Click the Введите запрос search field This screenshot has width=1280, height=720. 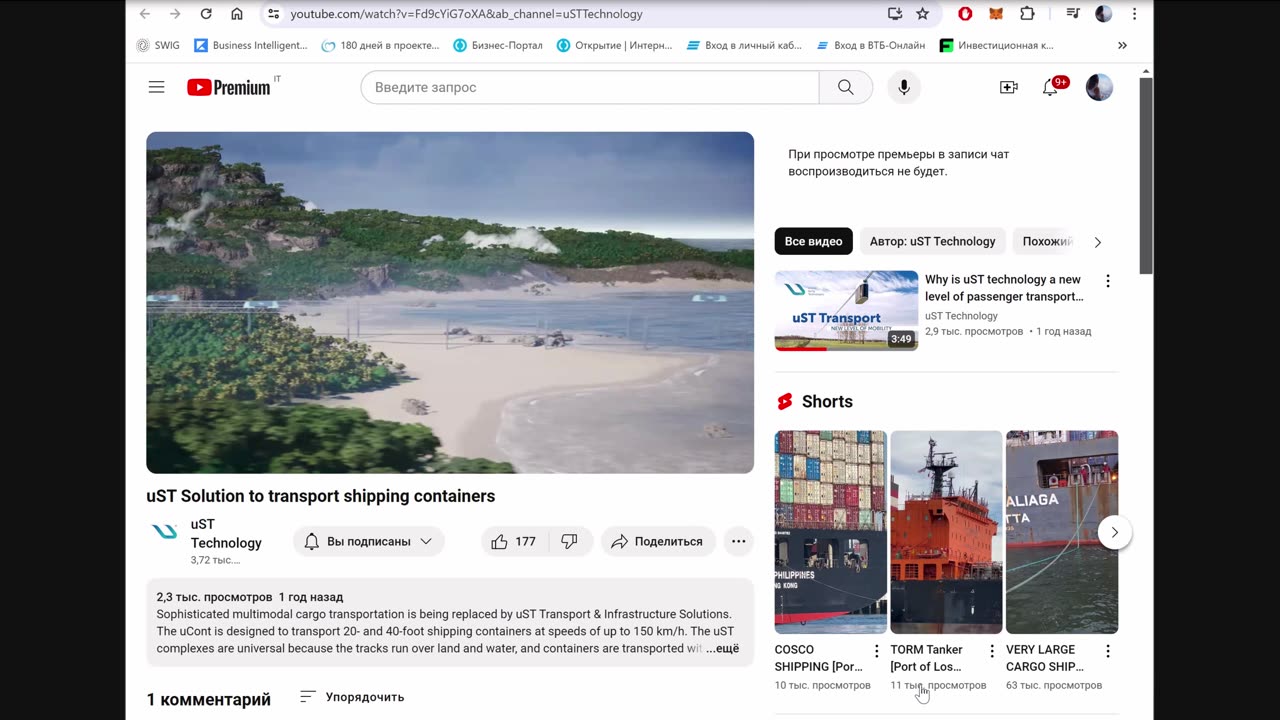(590, 87)
